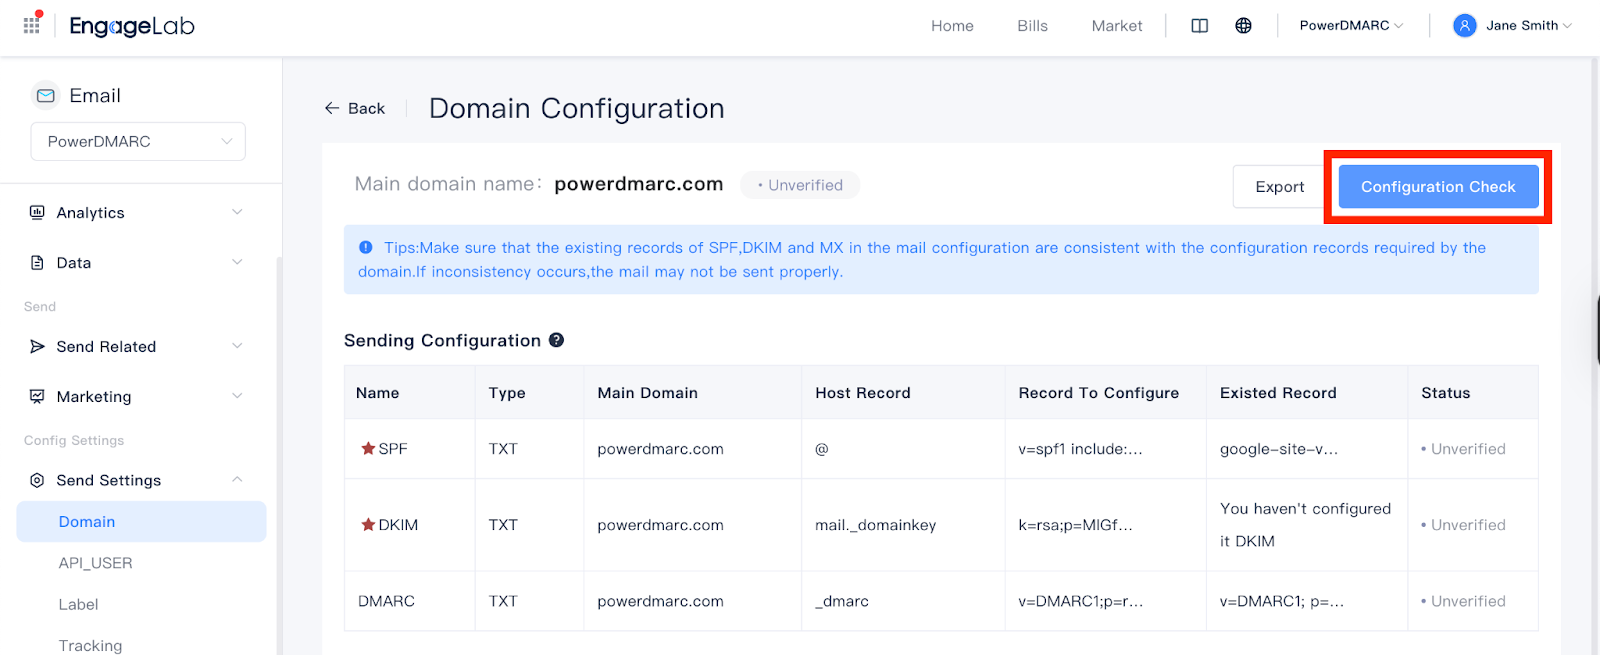Click the red star beside SPF
The width and height of the screenshot is (1600, 655).
tap(368, 448)
